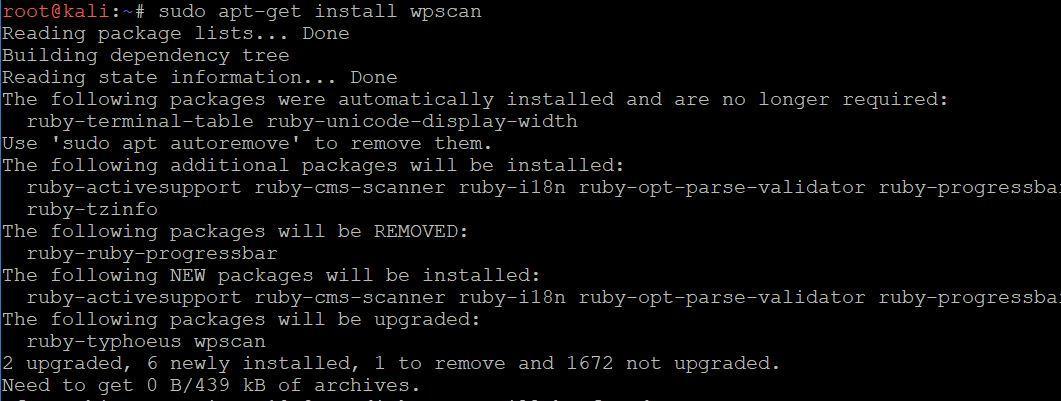Click the 'Reading package lists... Done' line
The width and height of the screenshot is (1061, 401).
coord(176,34)
